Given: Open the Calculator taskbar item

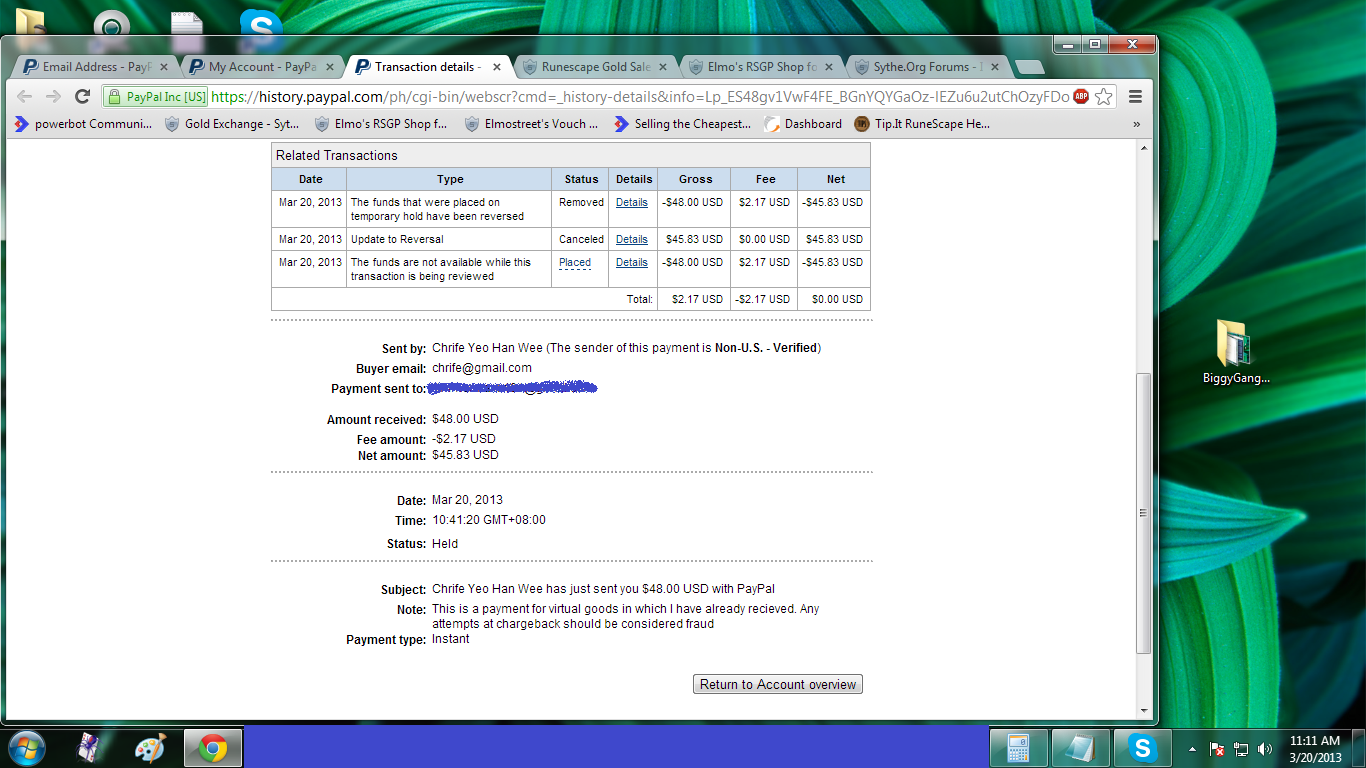Looking at the screenshot, I should (1018, 747).
